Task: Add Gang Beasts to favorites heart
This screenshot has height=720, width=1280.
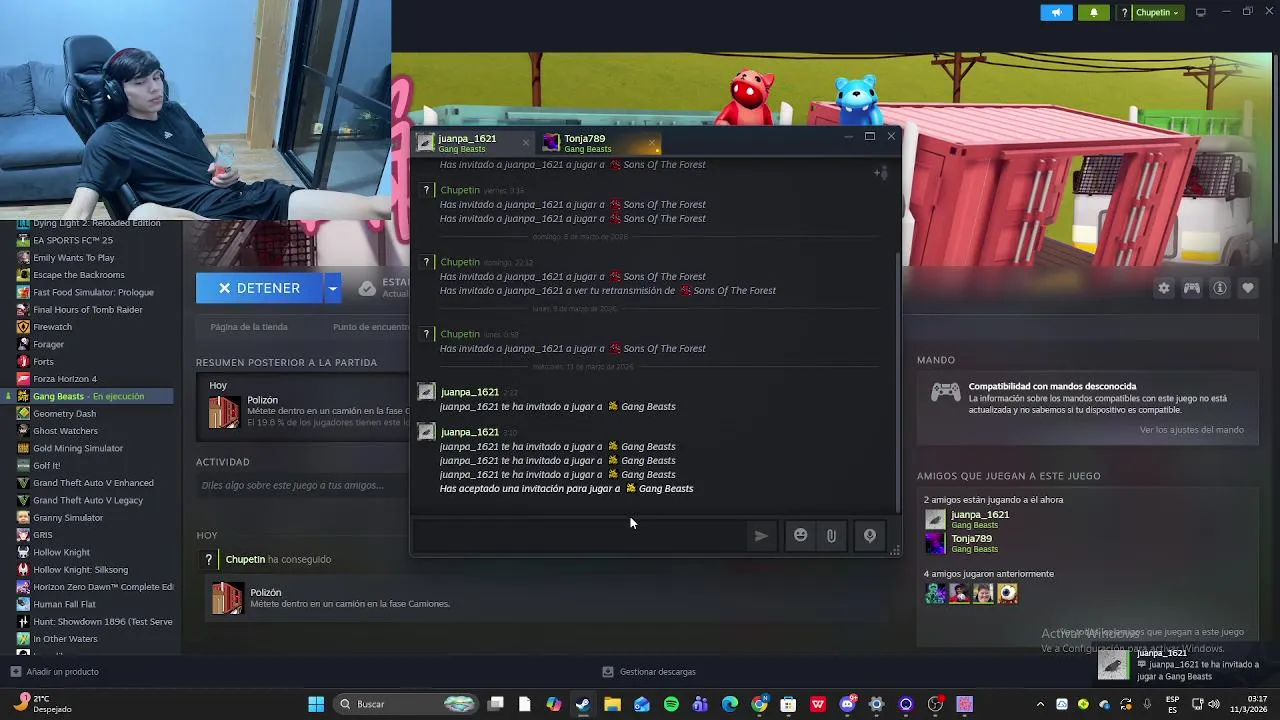Action: coord(1248,288)
